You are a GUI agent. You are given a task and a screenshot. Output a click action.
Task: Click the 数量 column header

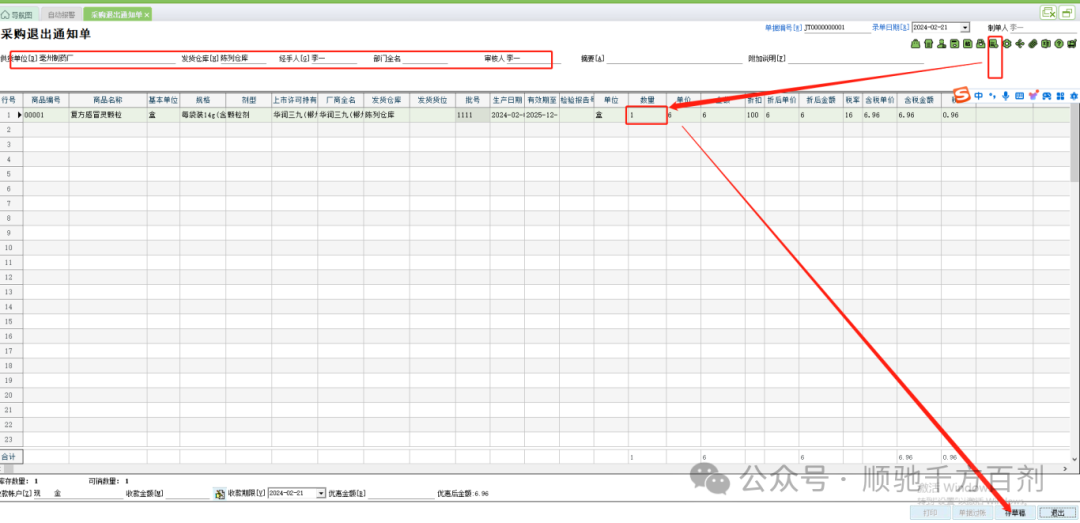(x=647, y=99)
